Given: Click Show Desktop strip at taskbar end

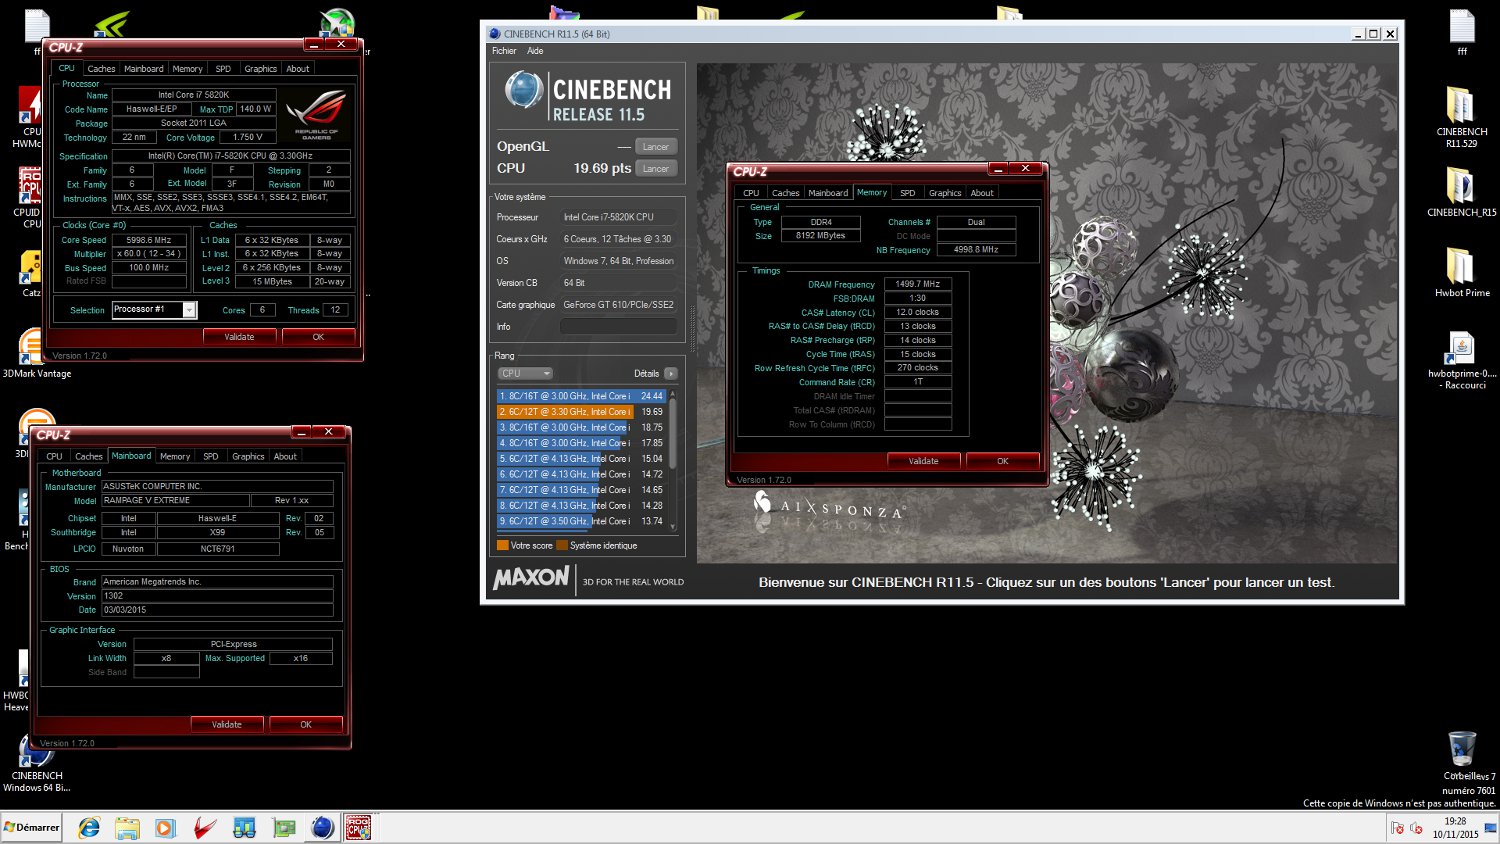Looking at the screenshot, I should pos(1492,828).
